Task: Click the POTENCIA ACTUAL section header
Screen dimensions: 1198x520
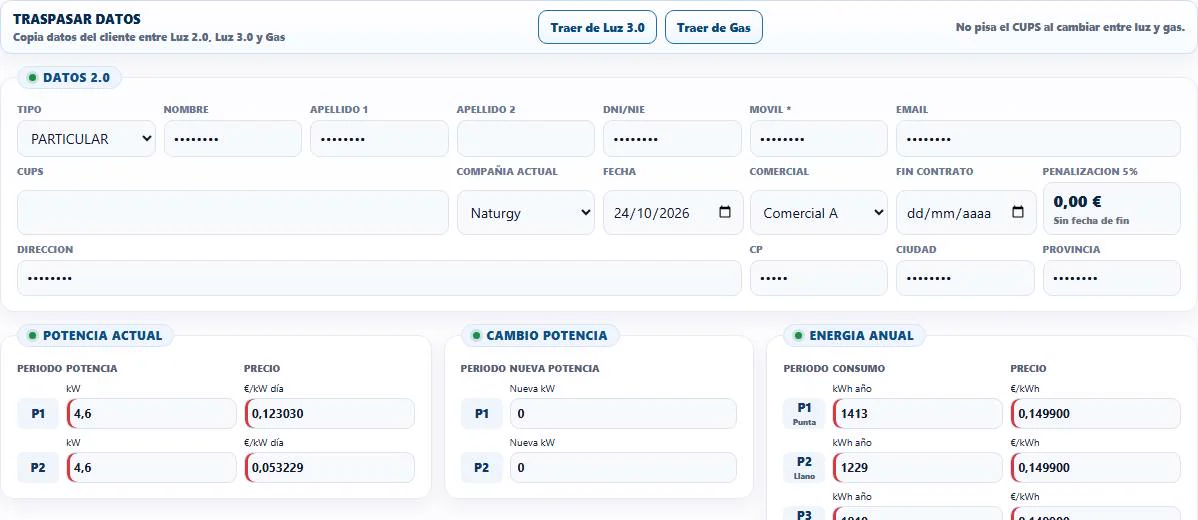Action: tap(95, 335)
